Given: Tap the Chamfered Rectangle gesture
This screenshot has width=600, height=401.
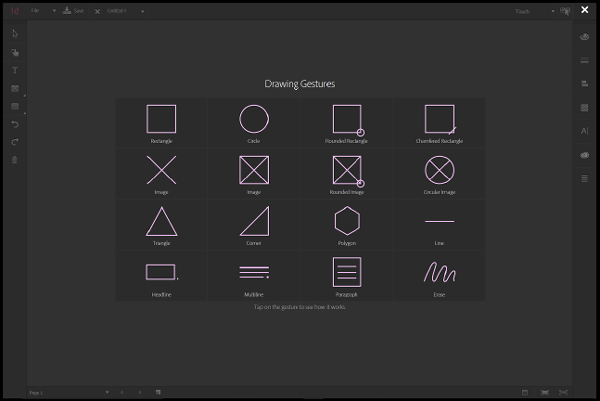Looking at the screenshot, I should [x=439, y=123].
